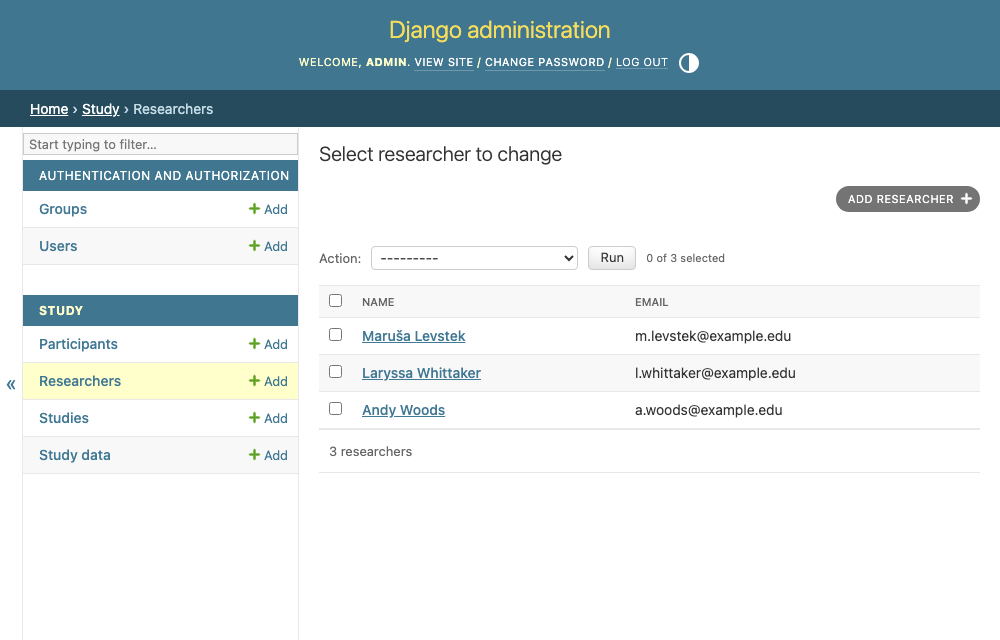Check the box for Laryssa Whittaker

point(335,372)
